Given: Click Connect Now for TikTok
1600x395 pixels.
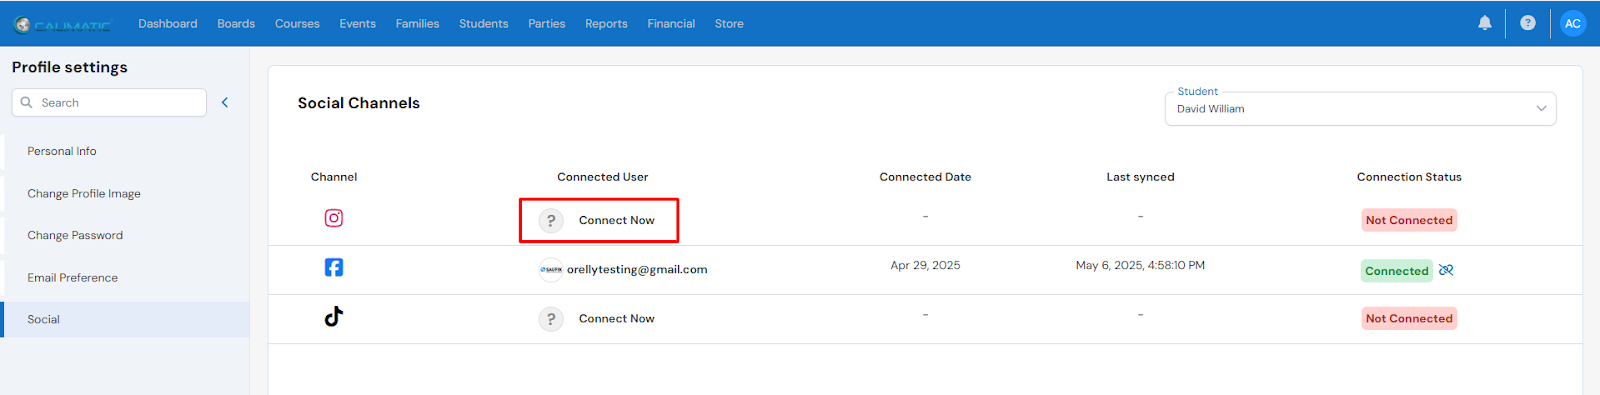Looking at the screenshot, I should tap(616, 318).
